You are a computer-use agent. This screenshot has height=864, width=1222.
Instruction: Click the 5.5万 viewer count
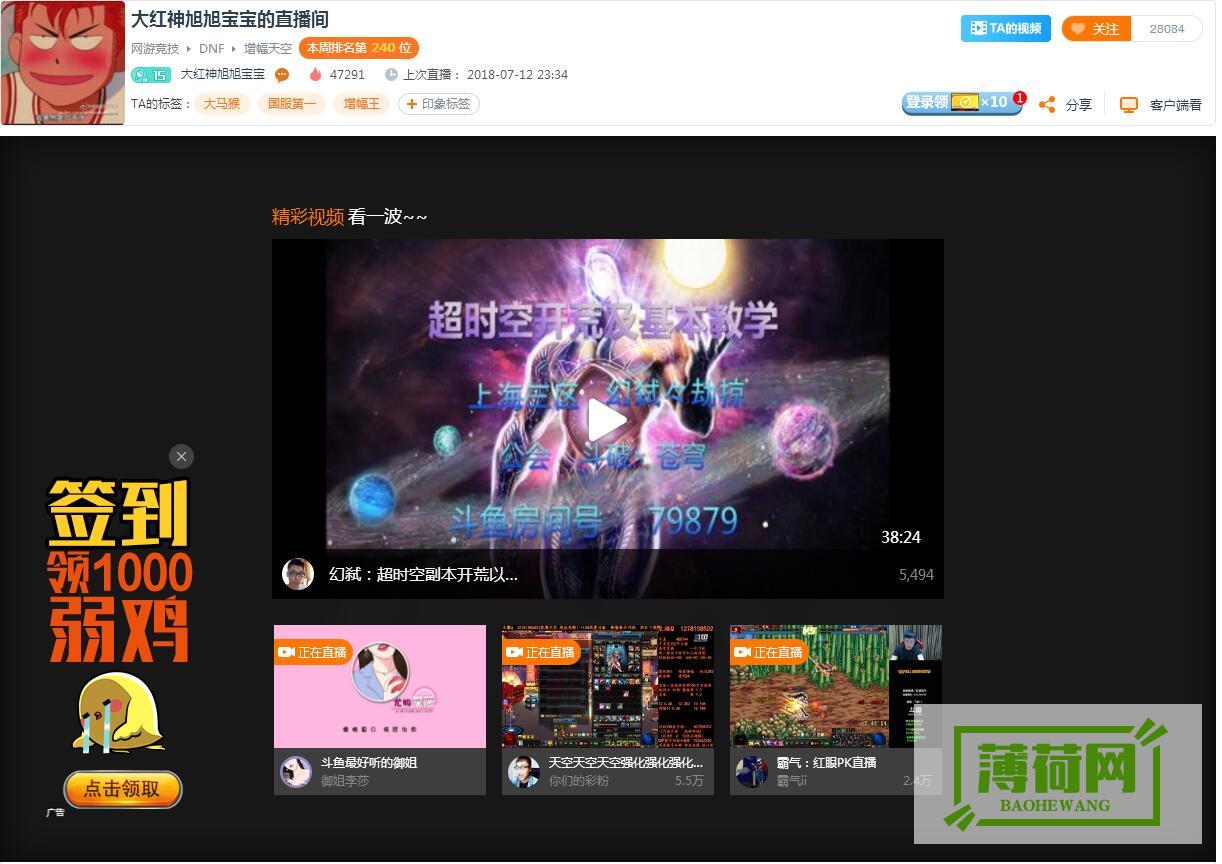689,781
